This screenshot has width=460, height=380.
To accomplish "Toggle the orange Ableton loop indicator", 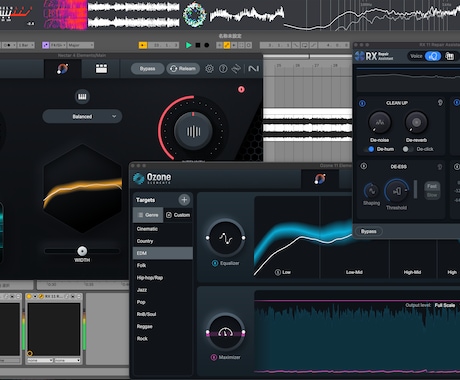I will click(x=143, y=45).
